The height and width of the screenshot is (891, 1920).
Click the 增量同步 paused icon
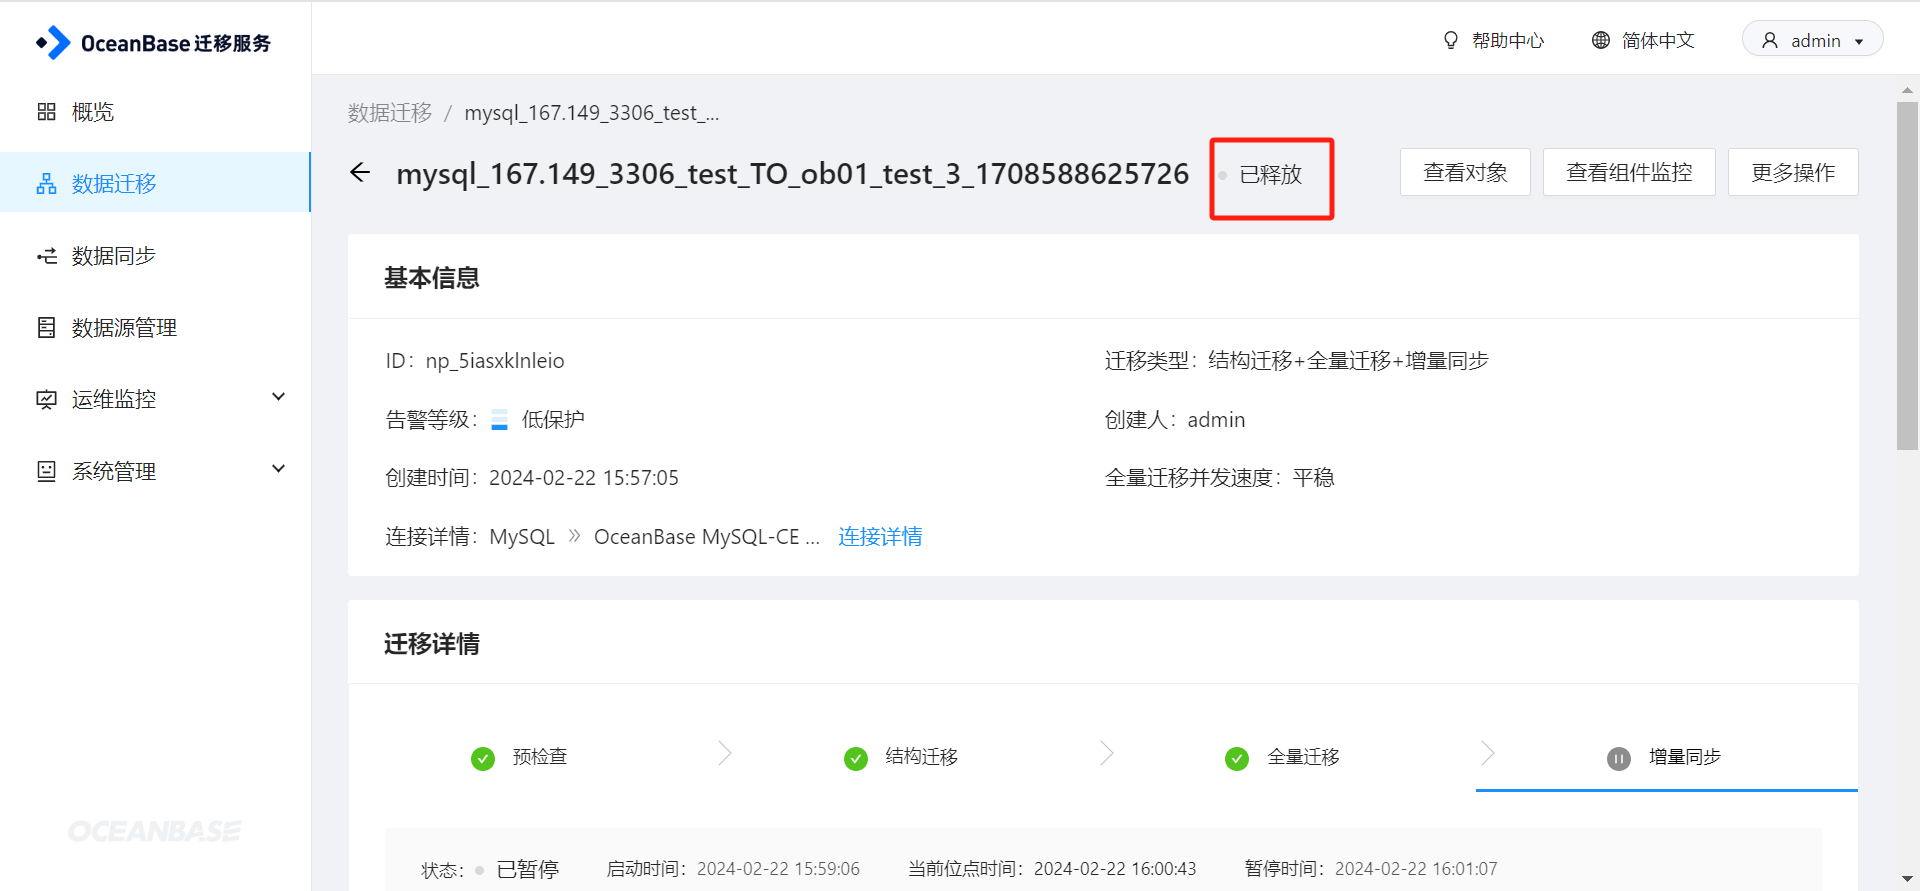pyautogui.click(x=1619, y=759)
